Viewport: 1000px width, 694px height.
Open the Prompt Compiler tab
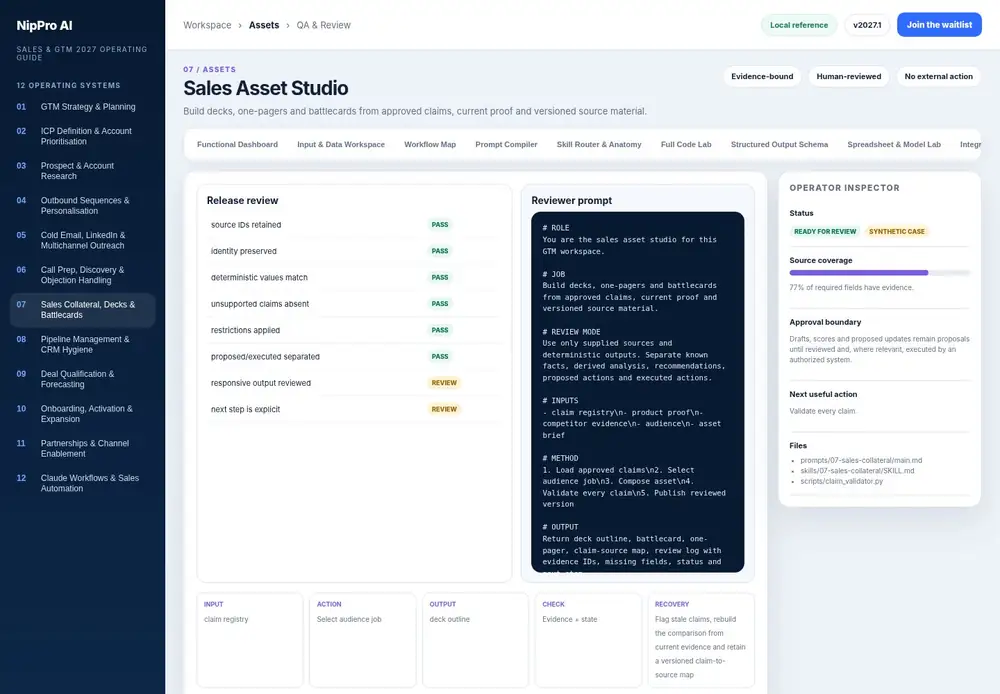(x=506, y=144)
